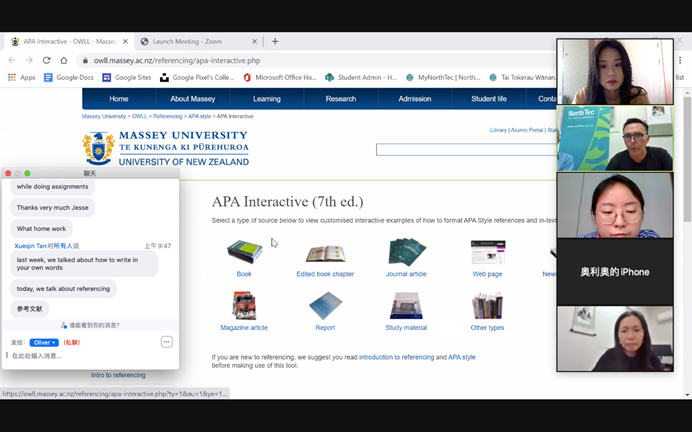Click the Report text link
The image size is (692, 432).
click(x=325, y=328)
